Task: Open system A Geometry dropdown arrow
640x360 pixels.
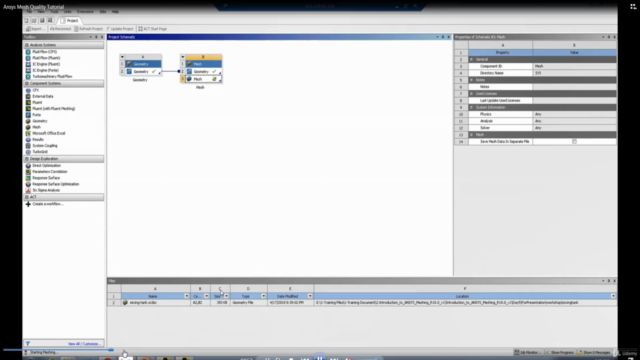Action: 122,57
